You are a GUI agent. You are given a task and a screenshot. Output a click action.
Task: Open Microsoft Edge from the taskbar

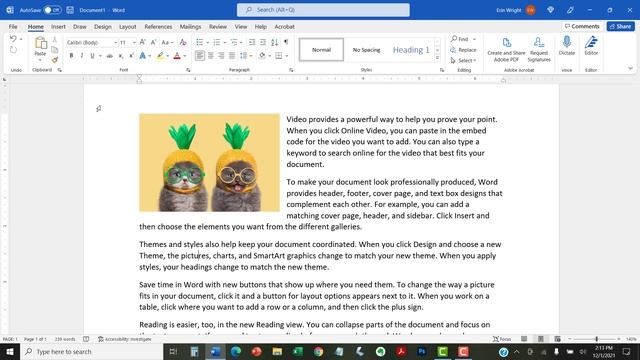pos(236,351)
